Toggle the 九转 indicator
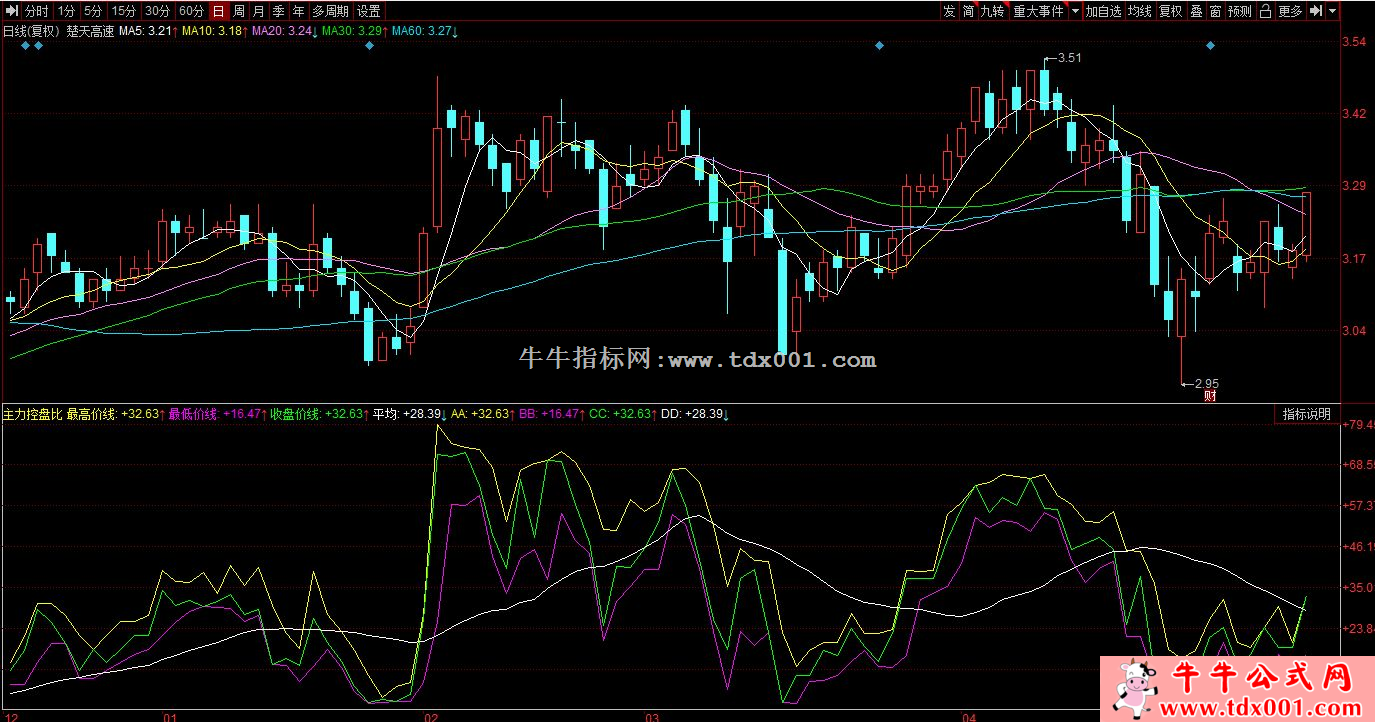The height and width of the screenshot is (722, 1375). (x=992, y=11)
